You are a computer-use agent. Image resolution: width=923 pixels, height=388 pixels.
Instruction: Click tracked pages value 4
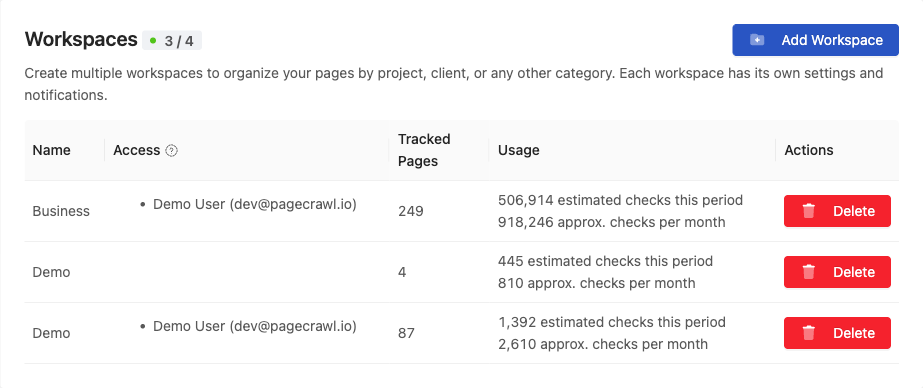402,273
